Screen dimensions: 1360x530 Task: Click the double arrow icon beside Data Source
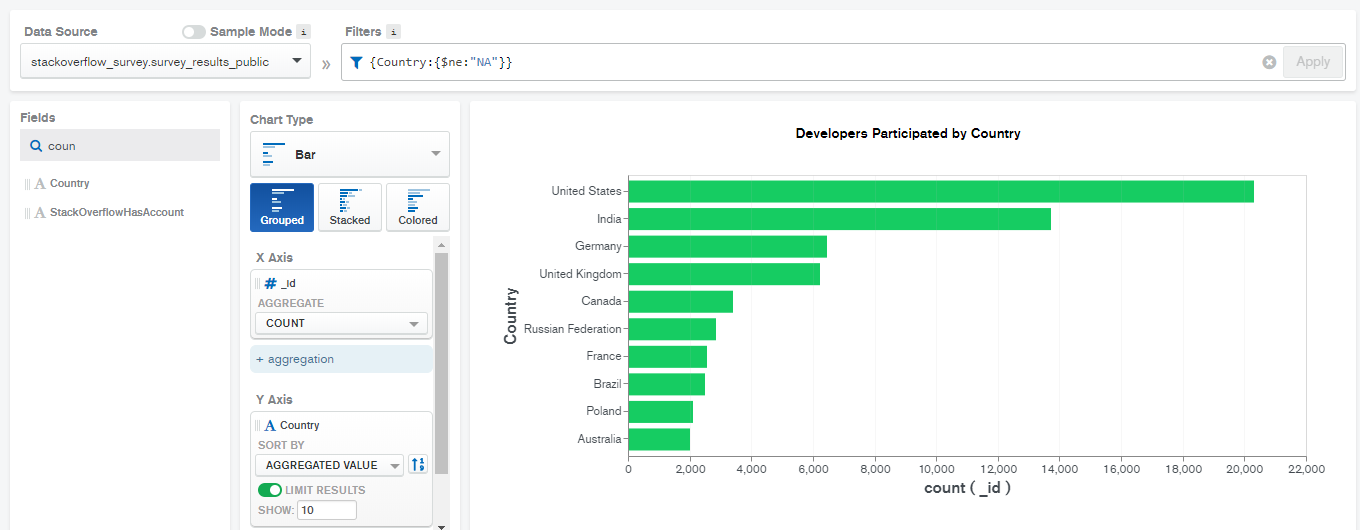click(x=326, y=64)
